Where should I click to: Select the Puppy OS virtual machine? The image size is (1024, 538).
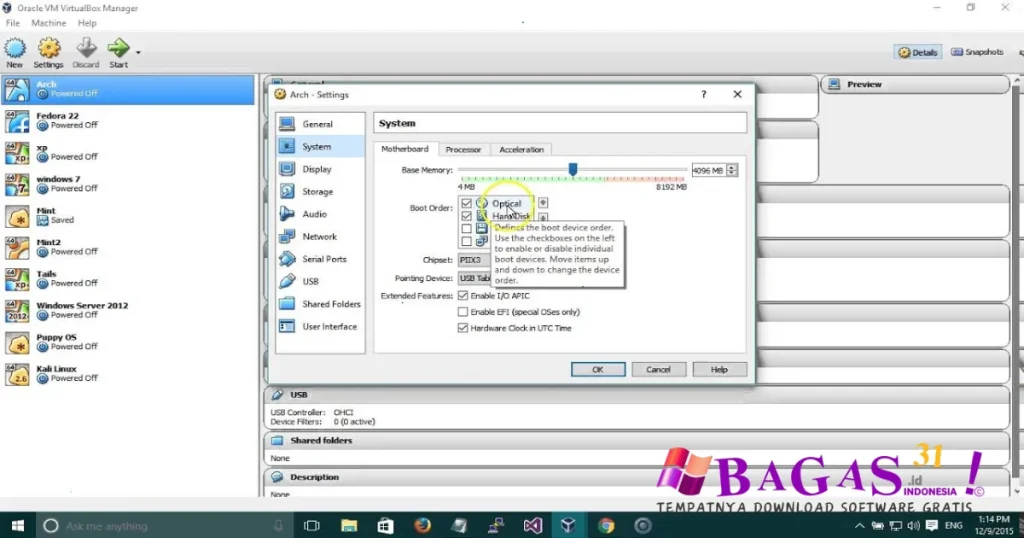point(127,342)
